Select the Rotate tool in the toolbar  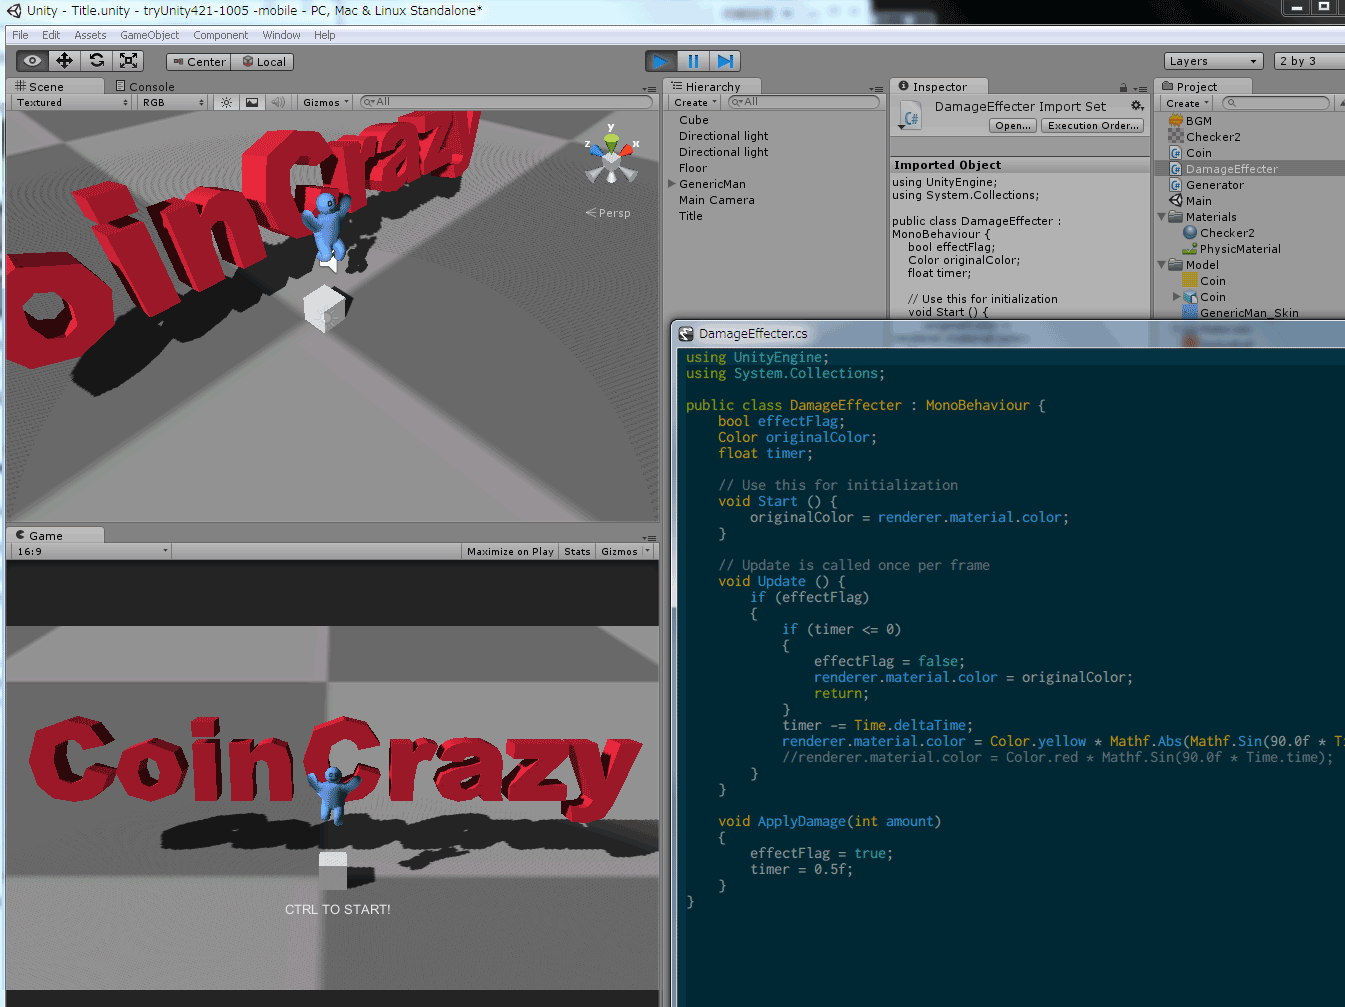[x=96, y=60]
